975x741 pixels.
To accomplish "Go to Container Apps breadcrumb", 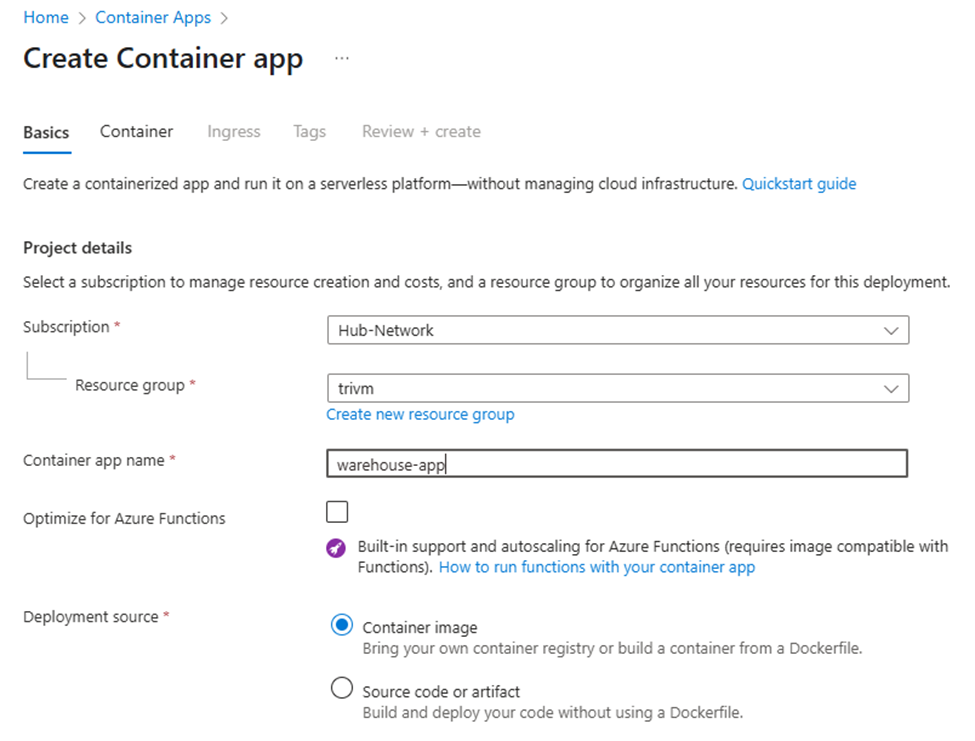I will point(153,17).
